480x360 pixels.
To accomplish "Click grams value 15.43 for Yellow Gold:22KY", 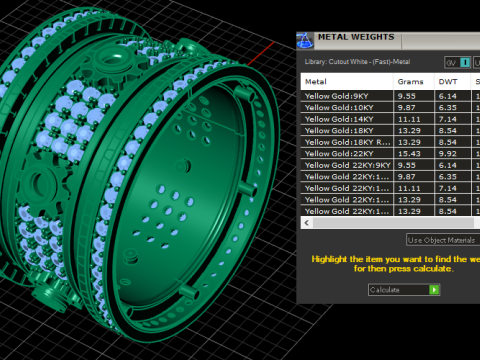I will coord(409,154).
